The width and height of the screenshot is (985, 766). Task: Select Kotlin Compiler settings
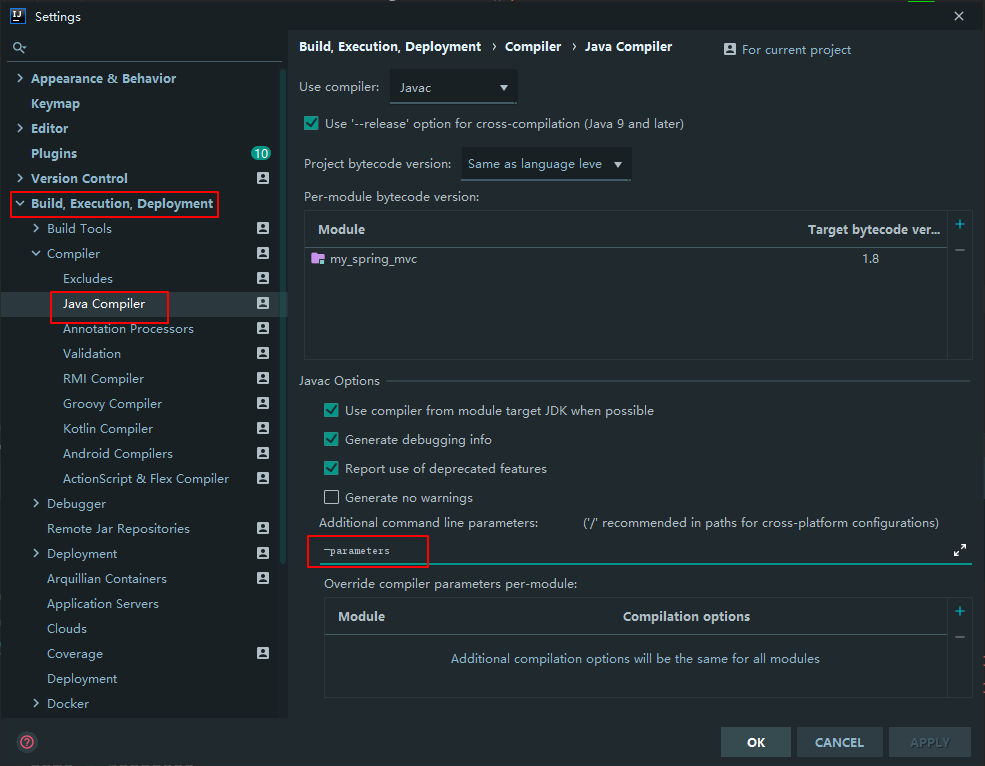click(108, 429)
